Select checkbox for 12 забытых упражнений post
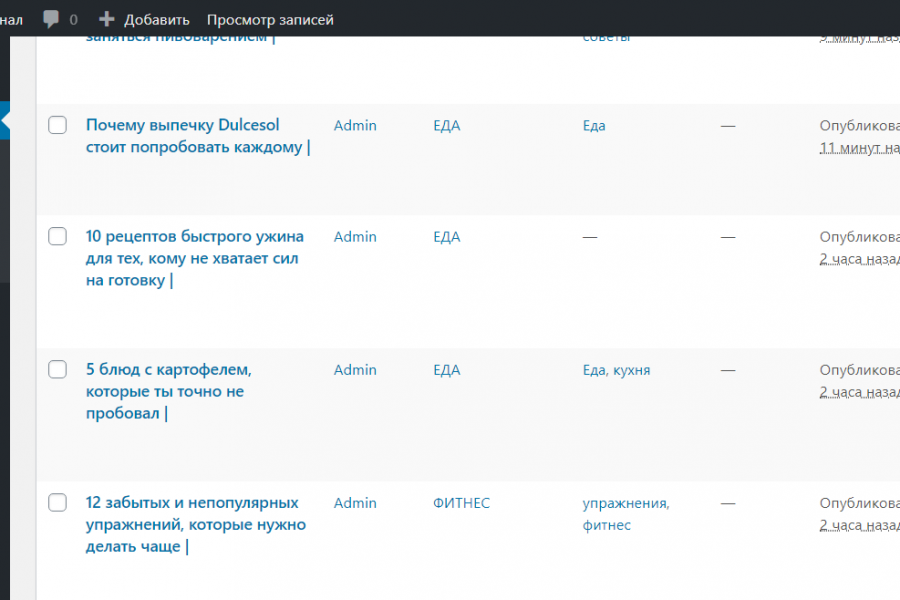 click(58, 502)
